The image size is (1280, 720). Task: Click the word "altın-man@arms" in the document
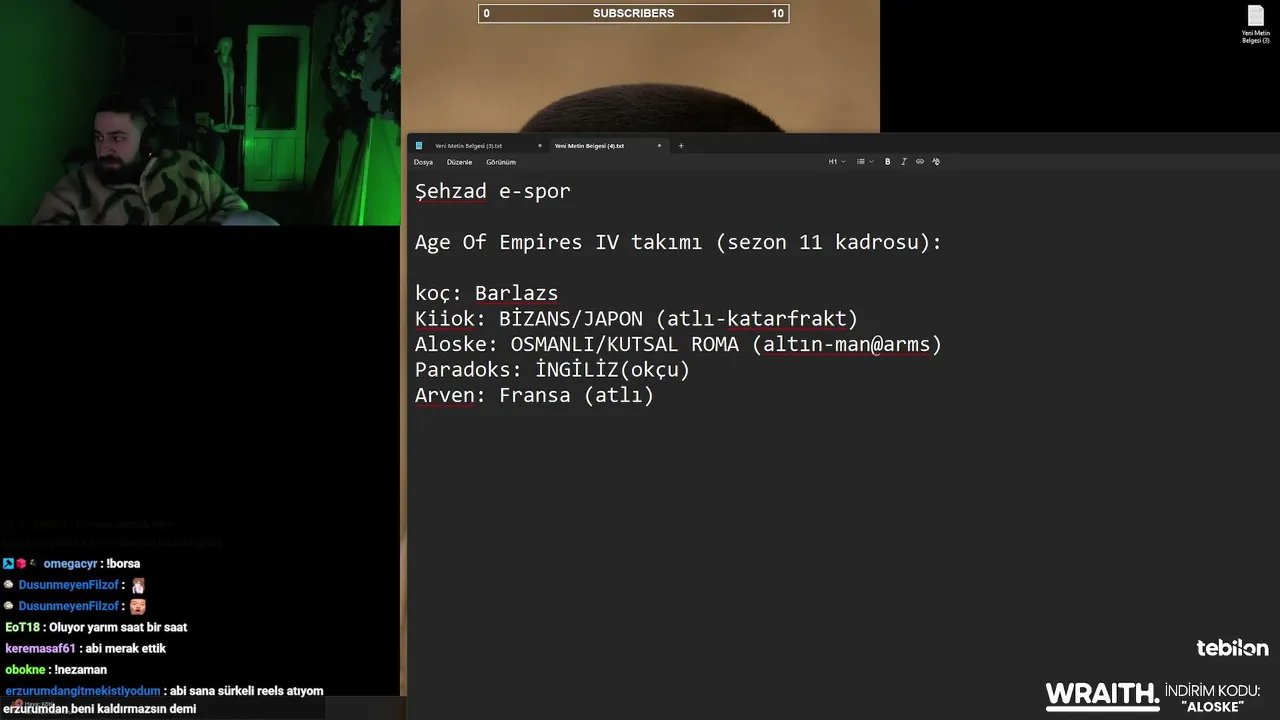pyautogui.click(x=846, y=345)
